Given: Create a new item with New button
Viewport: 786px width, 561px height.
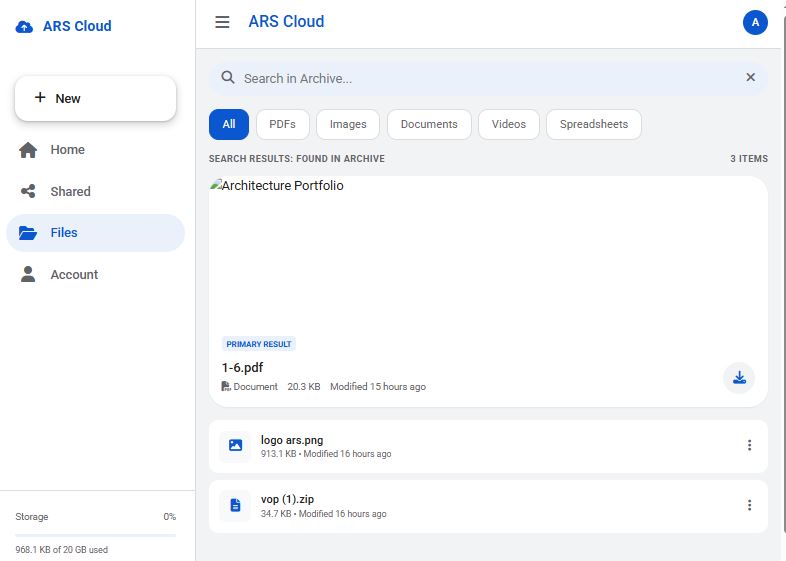Looking at the screenshot, I should tap(96, 98).
